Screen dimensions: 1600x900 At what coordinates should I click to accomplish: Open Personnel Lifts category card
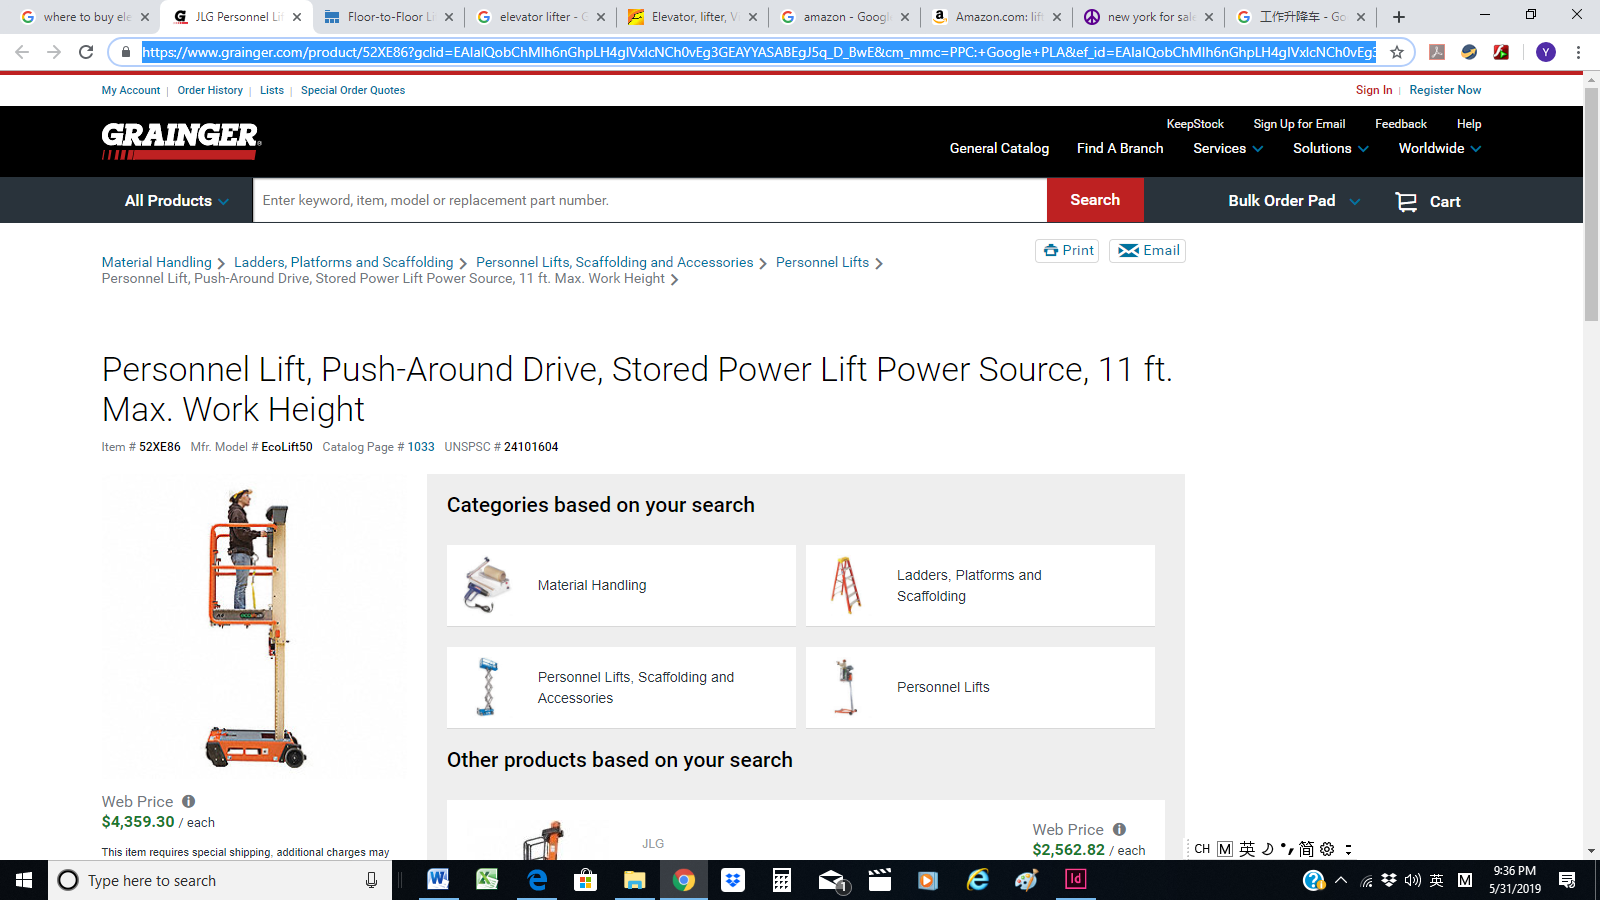pos(980,688)
